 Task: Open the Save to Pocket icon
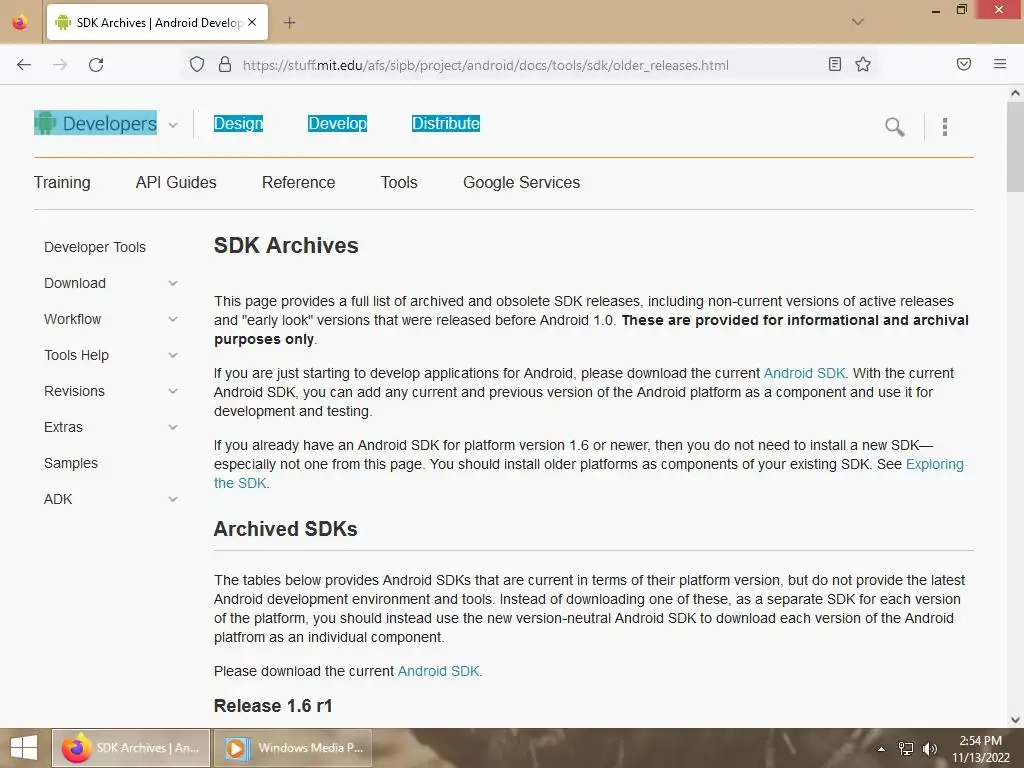(x=964, y=64)
